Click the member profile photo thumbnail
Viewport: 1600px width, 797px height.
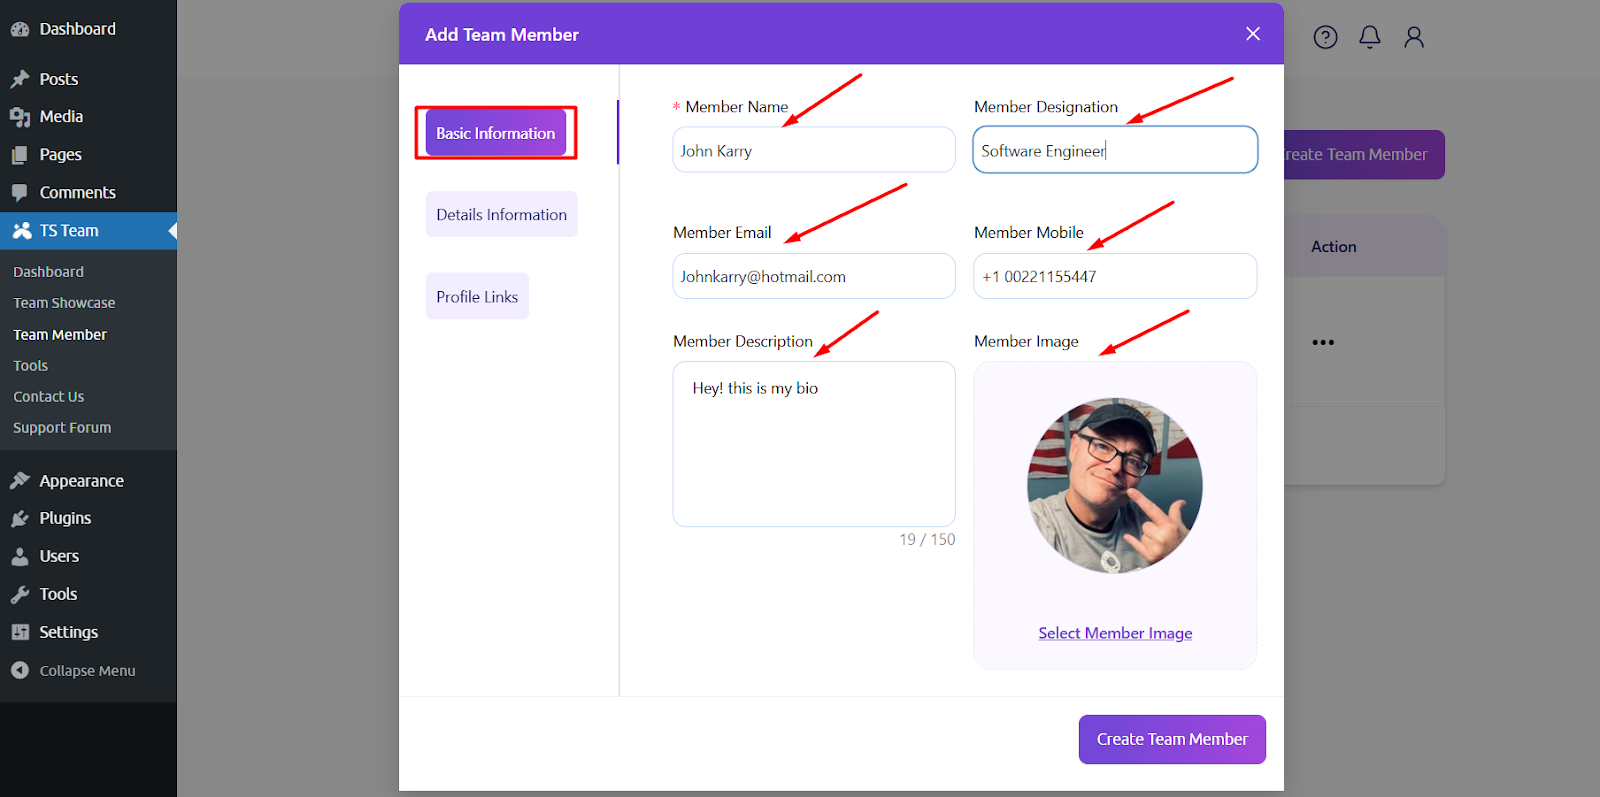click(1115, 485)
